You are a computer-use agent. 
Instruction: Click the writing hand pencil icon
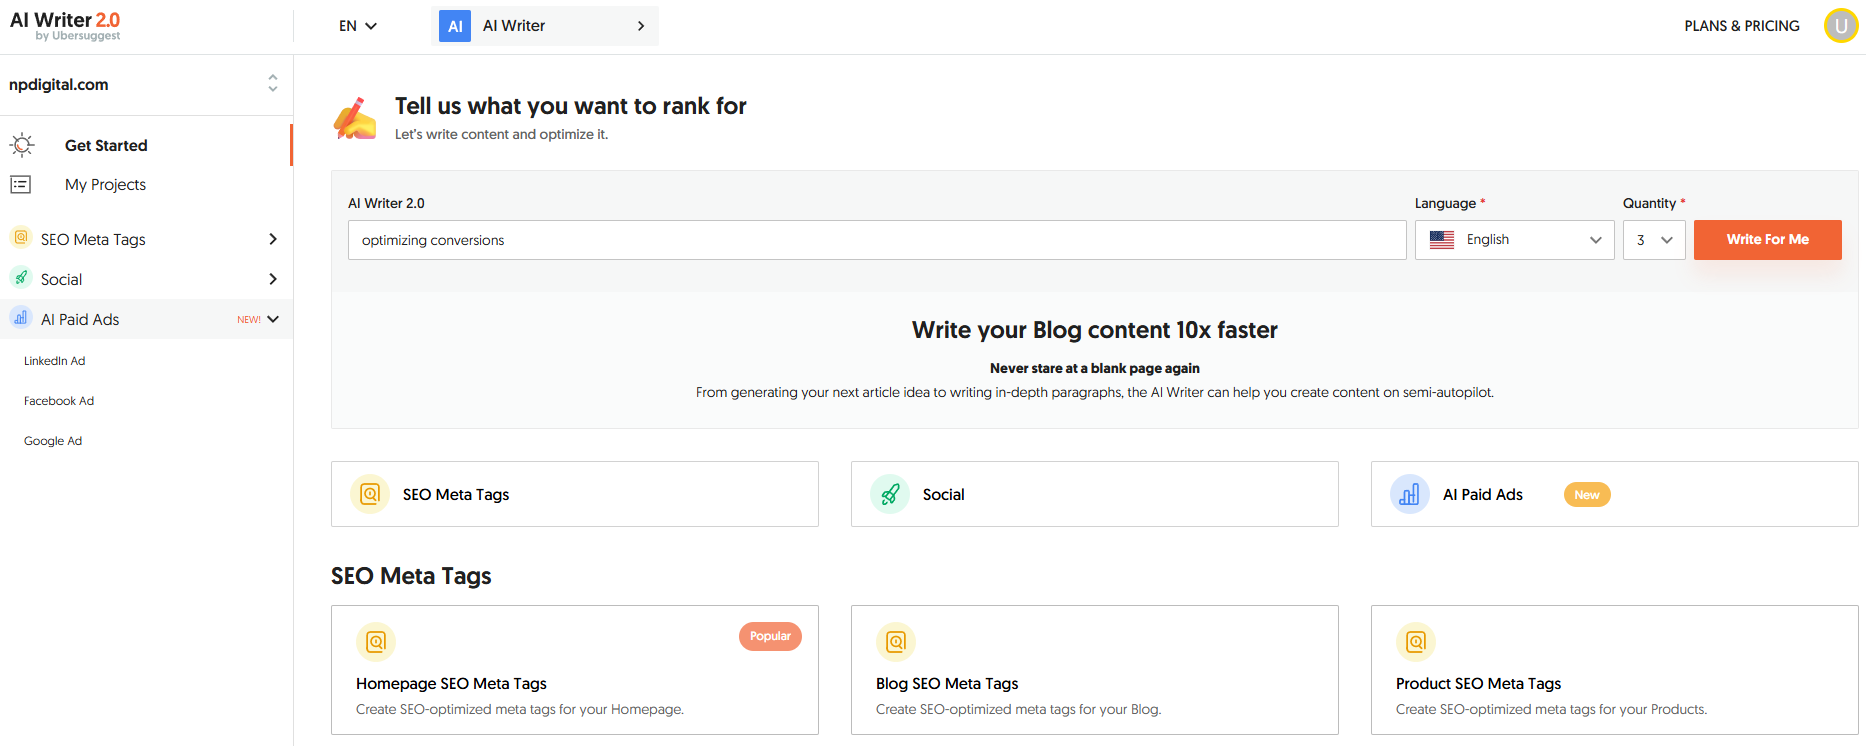tap(355, 119)
